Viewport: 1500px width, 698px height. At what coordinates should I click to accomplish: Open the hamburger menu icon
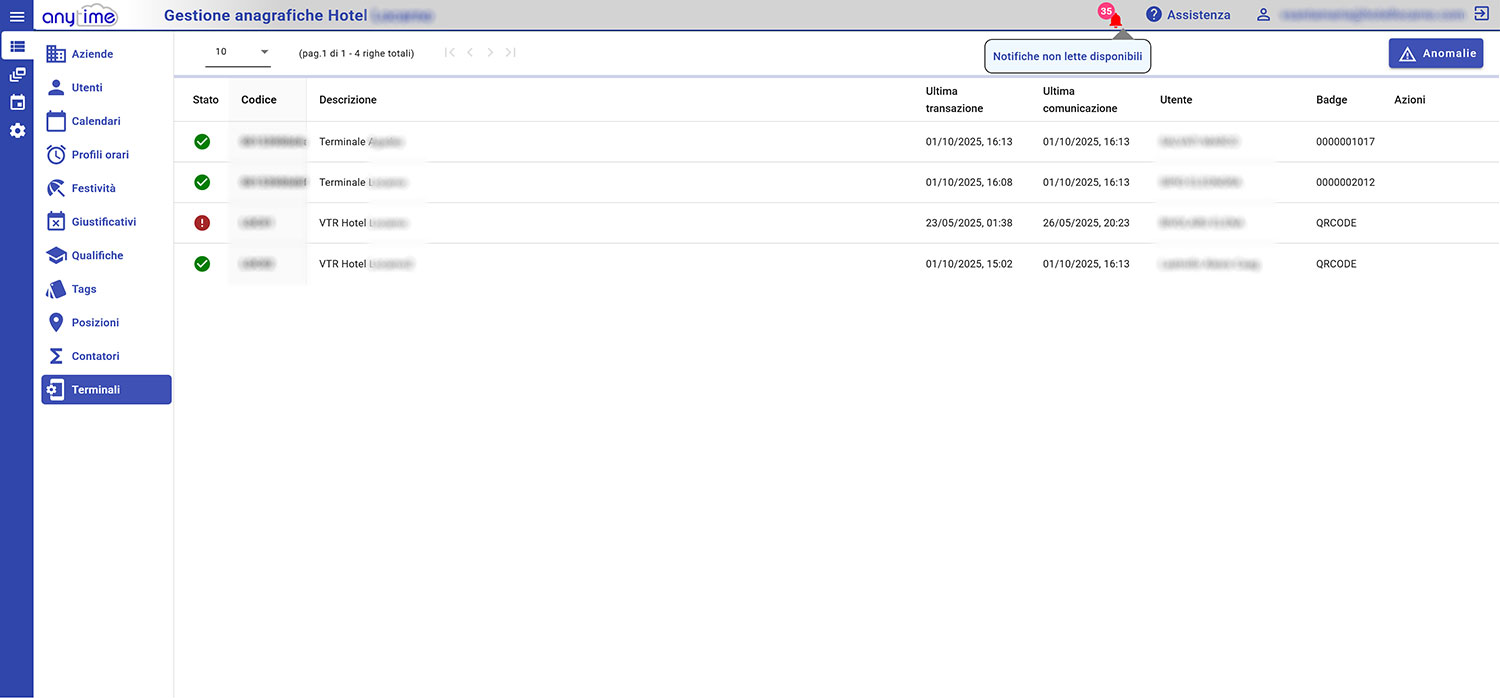point(16,16)
